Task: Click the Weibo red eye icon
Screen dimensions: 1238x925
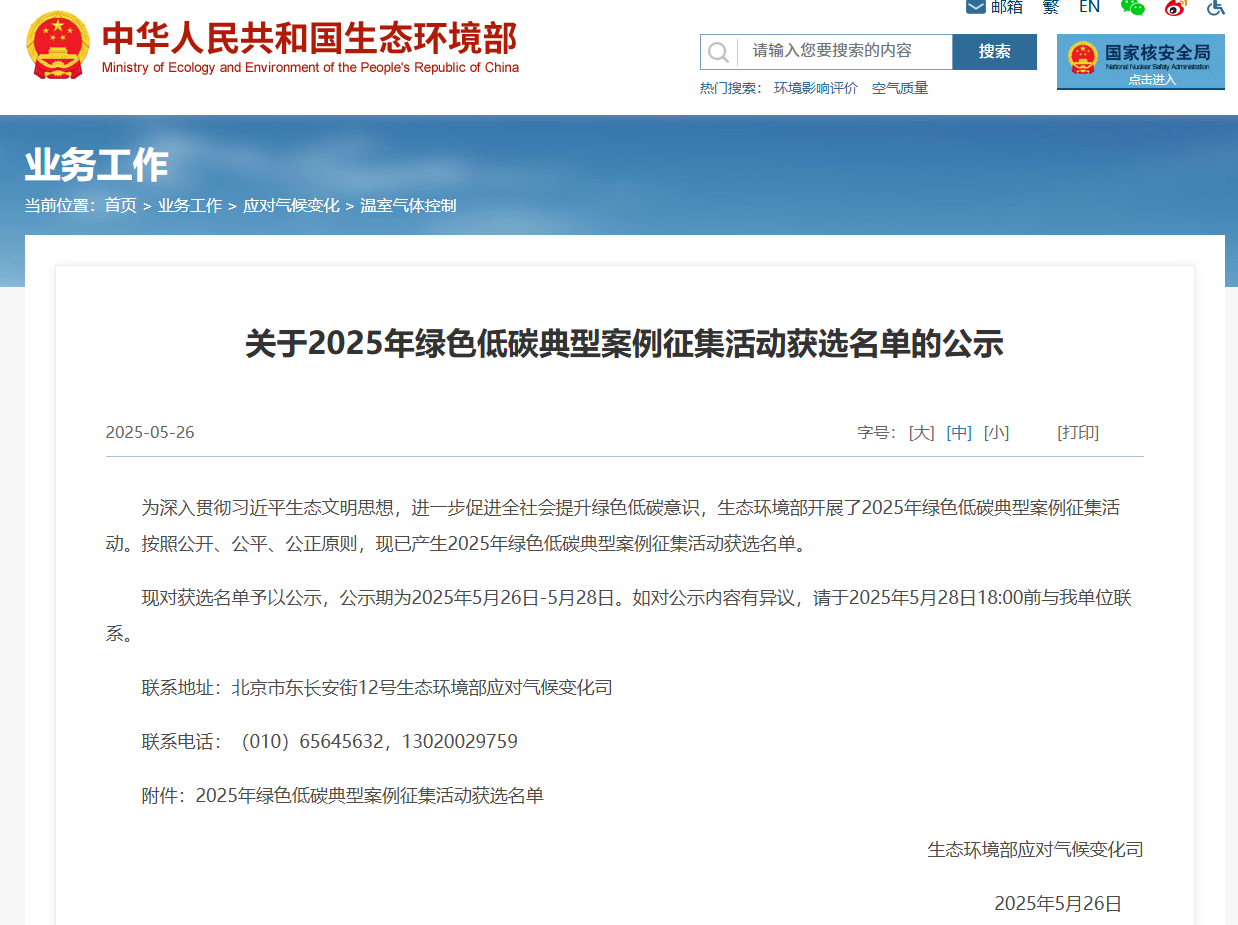Action: click(1175, 8)
